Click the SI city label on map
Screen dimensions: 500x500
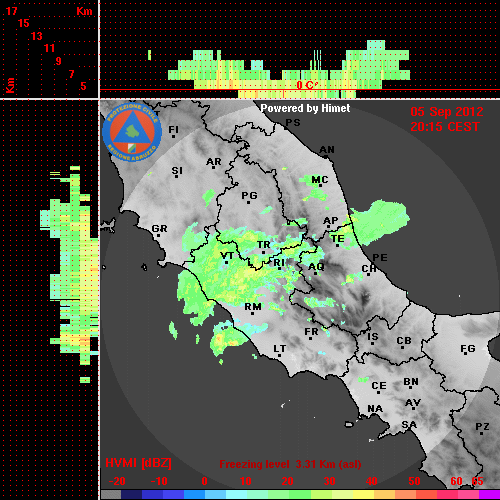177,171
